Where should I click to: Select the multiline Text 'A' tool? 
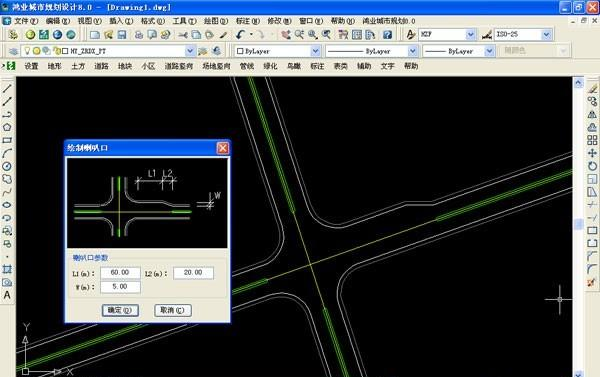point(7,295)
